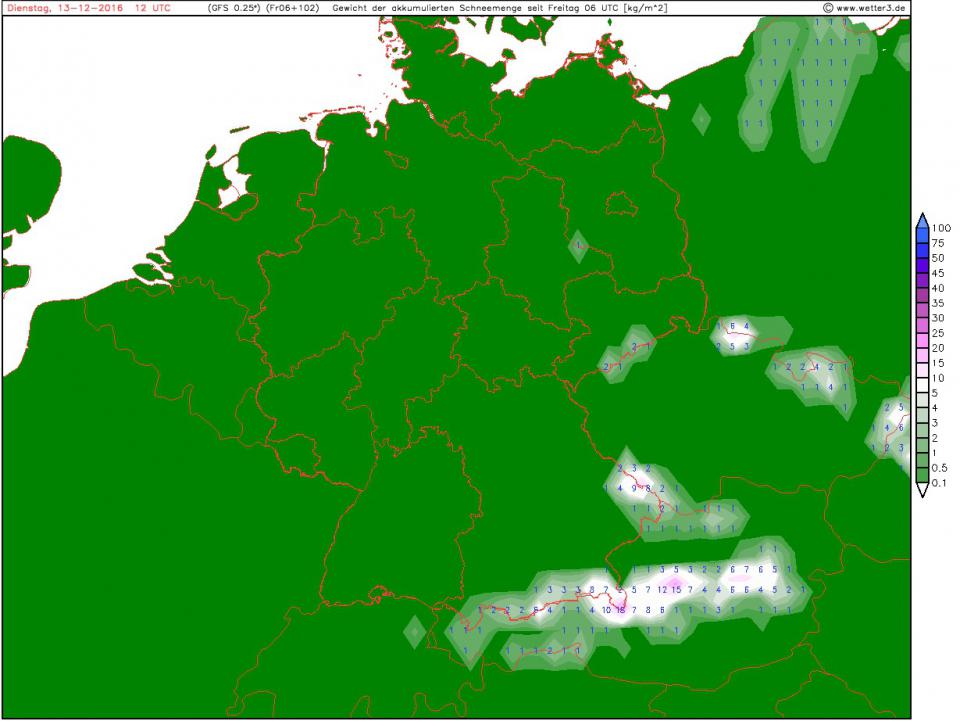Click the 12 UTC time label
Screen dimensions: 960x721
pos(151,7)
